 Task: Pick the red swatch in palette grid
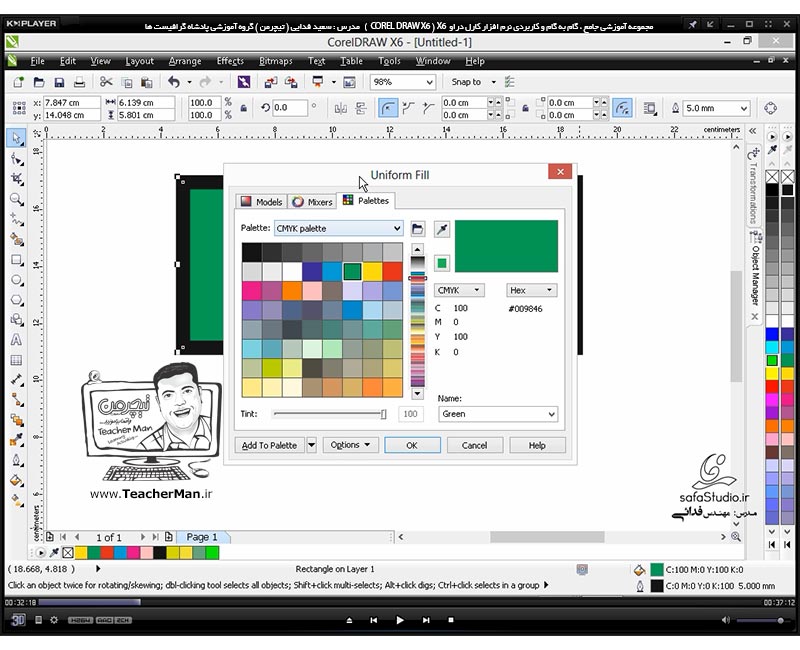click(x=392, y=271)
